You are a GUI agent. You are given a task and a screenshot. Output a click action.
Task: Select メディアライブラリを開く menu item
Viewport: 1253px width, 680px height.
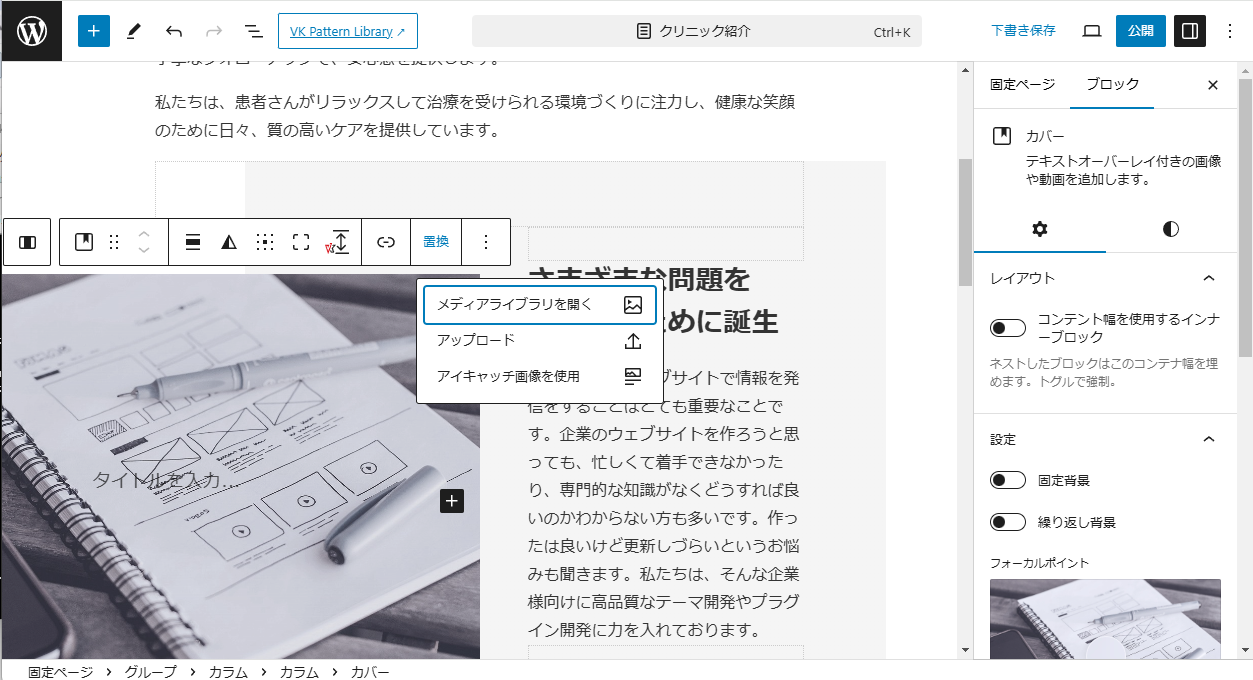[x=539, y=305]
